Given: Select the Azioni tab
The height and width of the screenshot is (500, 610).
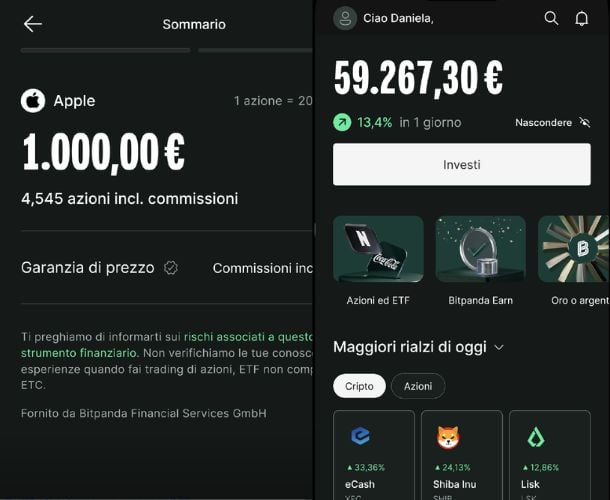Looking at the screenshot, I should click(418, 386).
